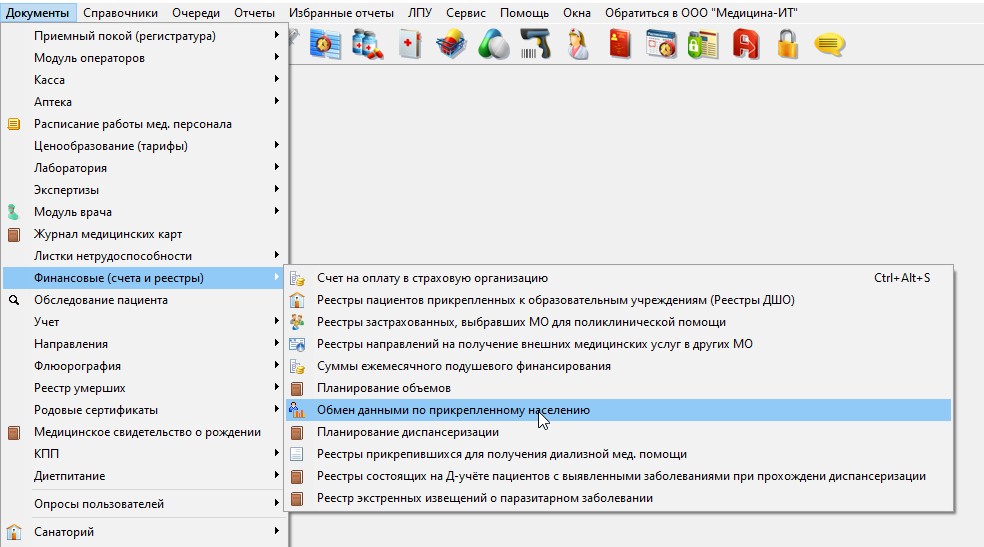Select Обмен данными по прикрепленному населению

pos(453,410)
